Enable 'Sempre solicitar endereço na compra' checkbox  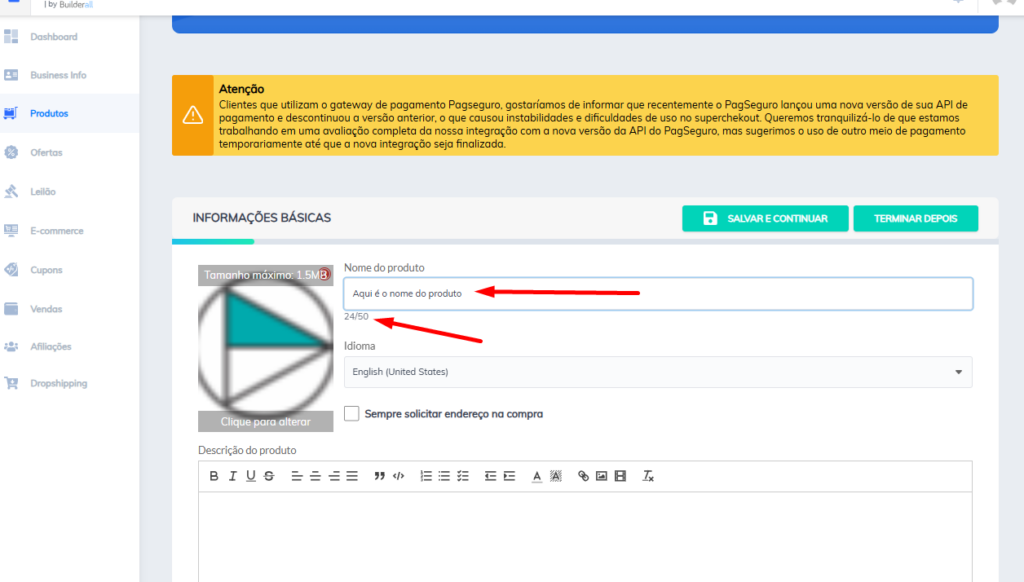[x=352, y=414]
